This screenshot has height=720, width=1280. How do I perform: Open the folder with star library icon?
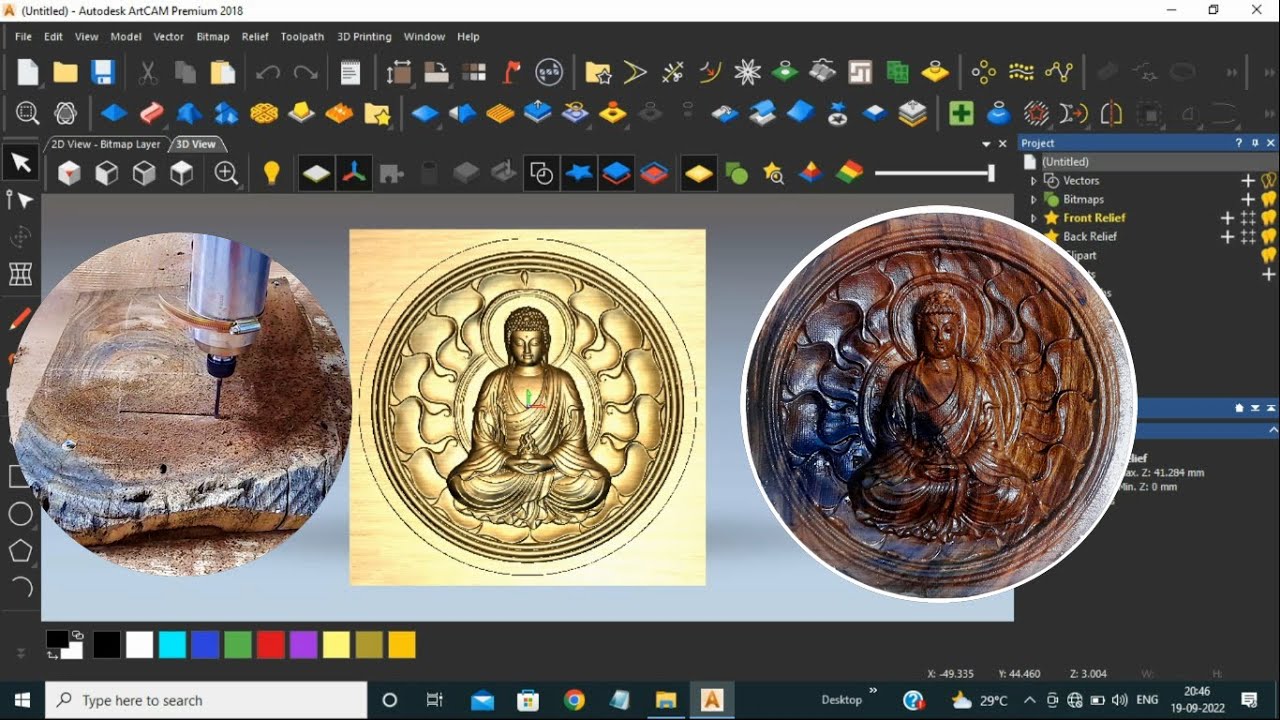pyautogui.click(x=598, y=72)
